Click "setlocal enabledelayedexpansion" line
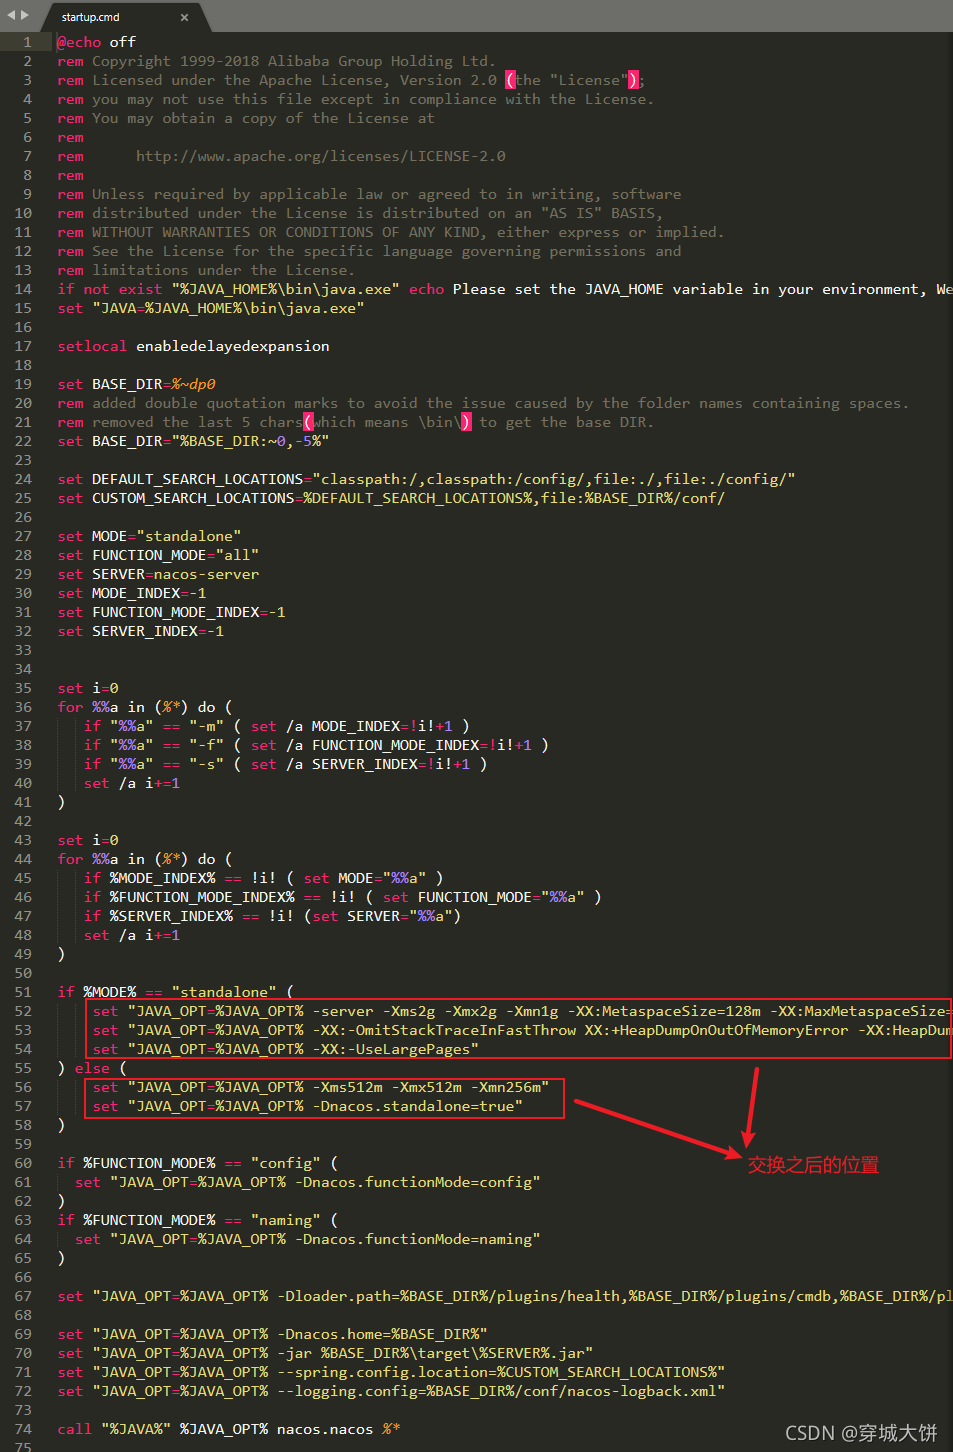Screen dimensions: 953x1452 pos(193,346)
